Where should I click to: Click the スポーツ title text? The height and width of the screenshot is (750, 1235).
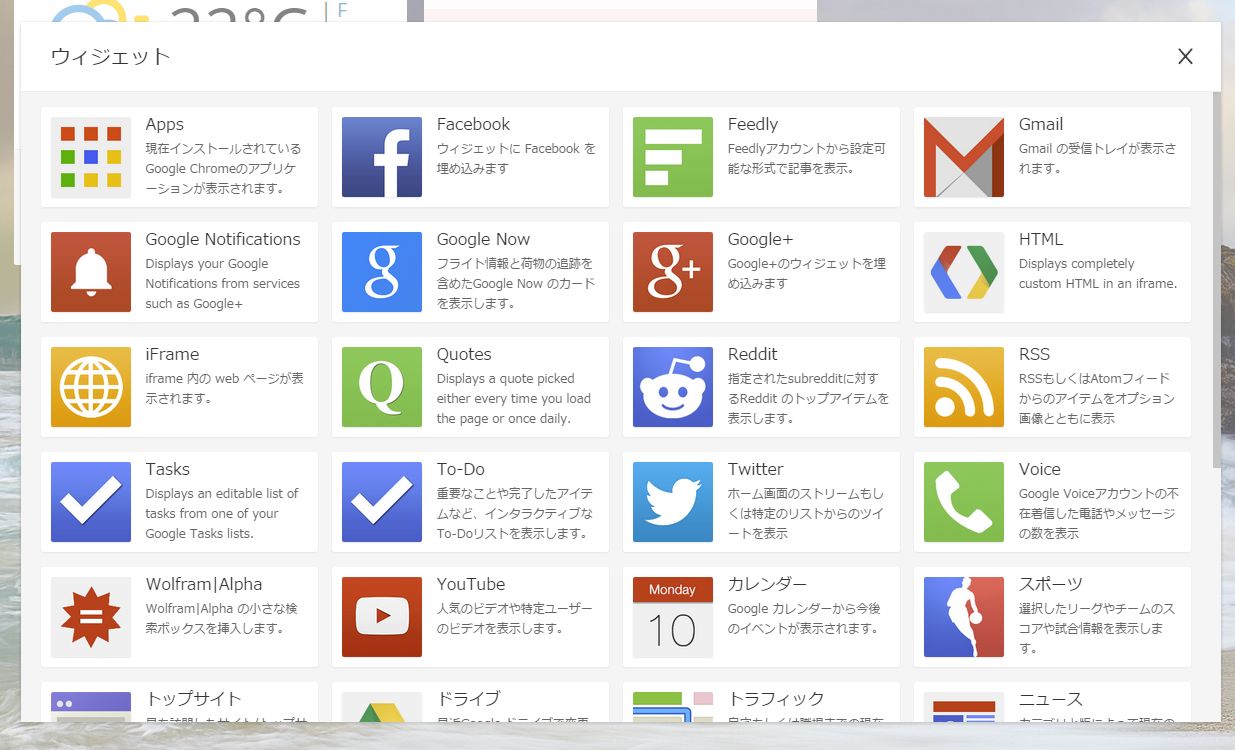[x=1051, y=584]
